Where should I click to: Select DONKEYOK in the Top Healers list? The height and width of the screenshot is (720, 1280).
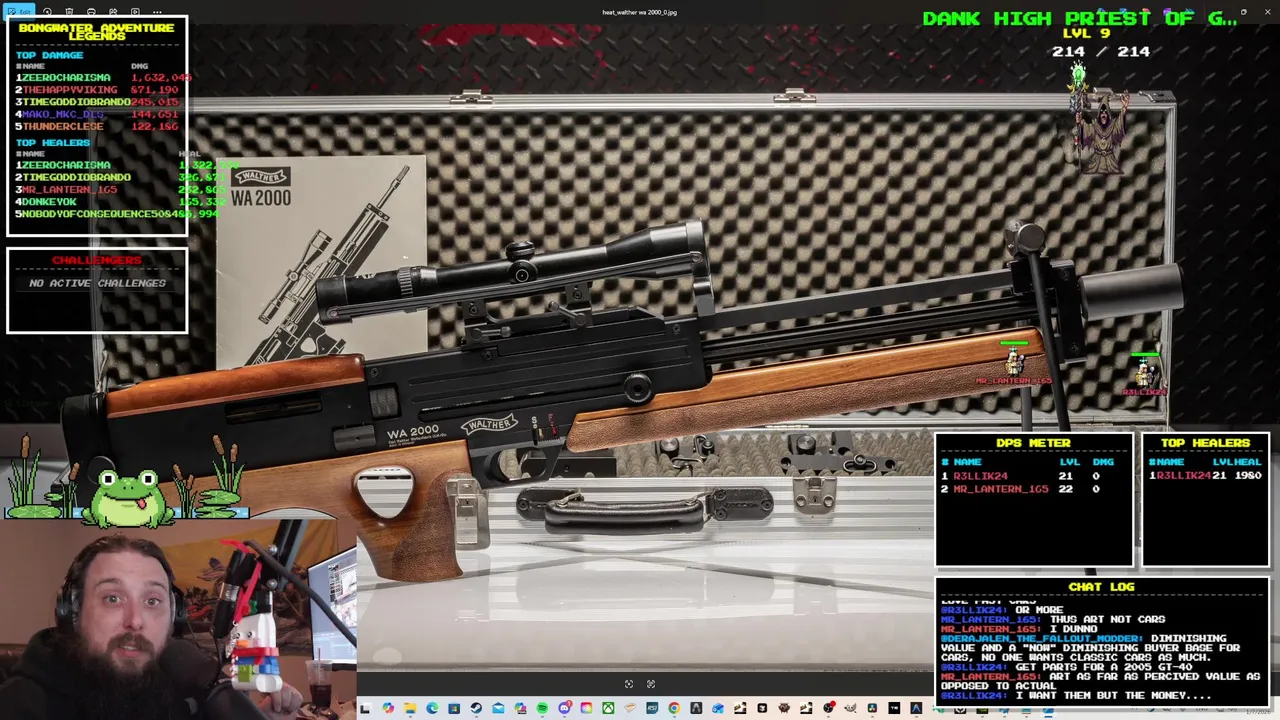tap(50, 202)
